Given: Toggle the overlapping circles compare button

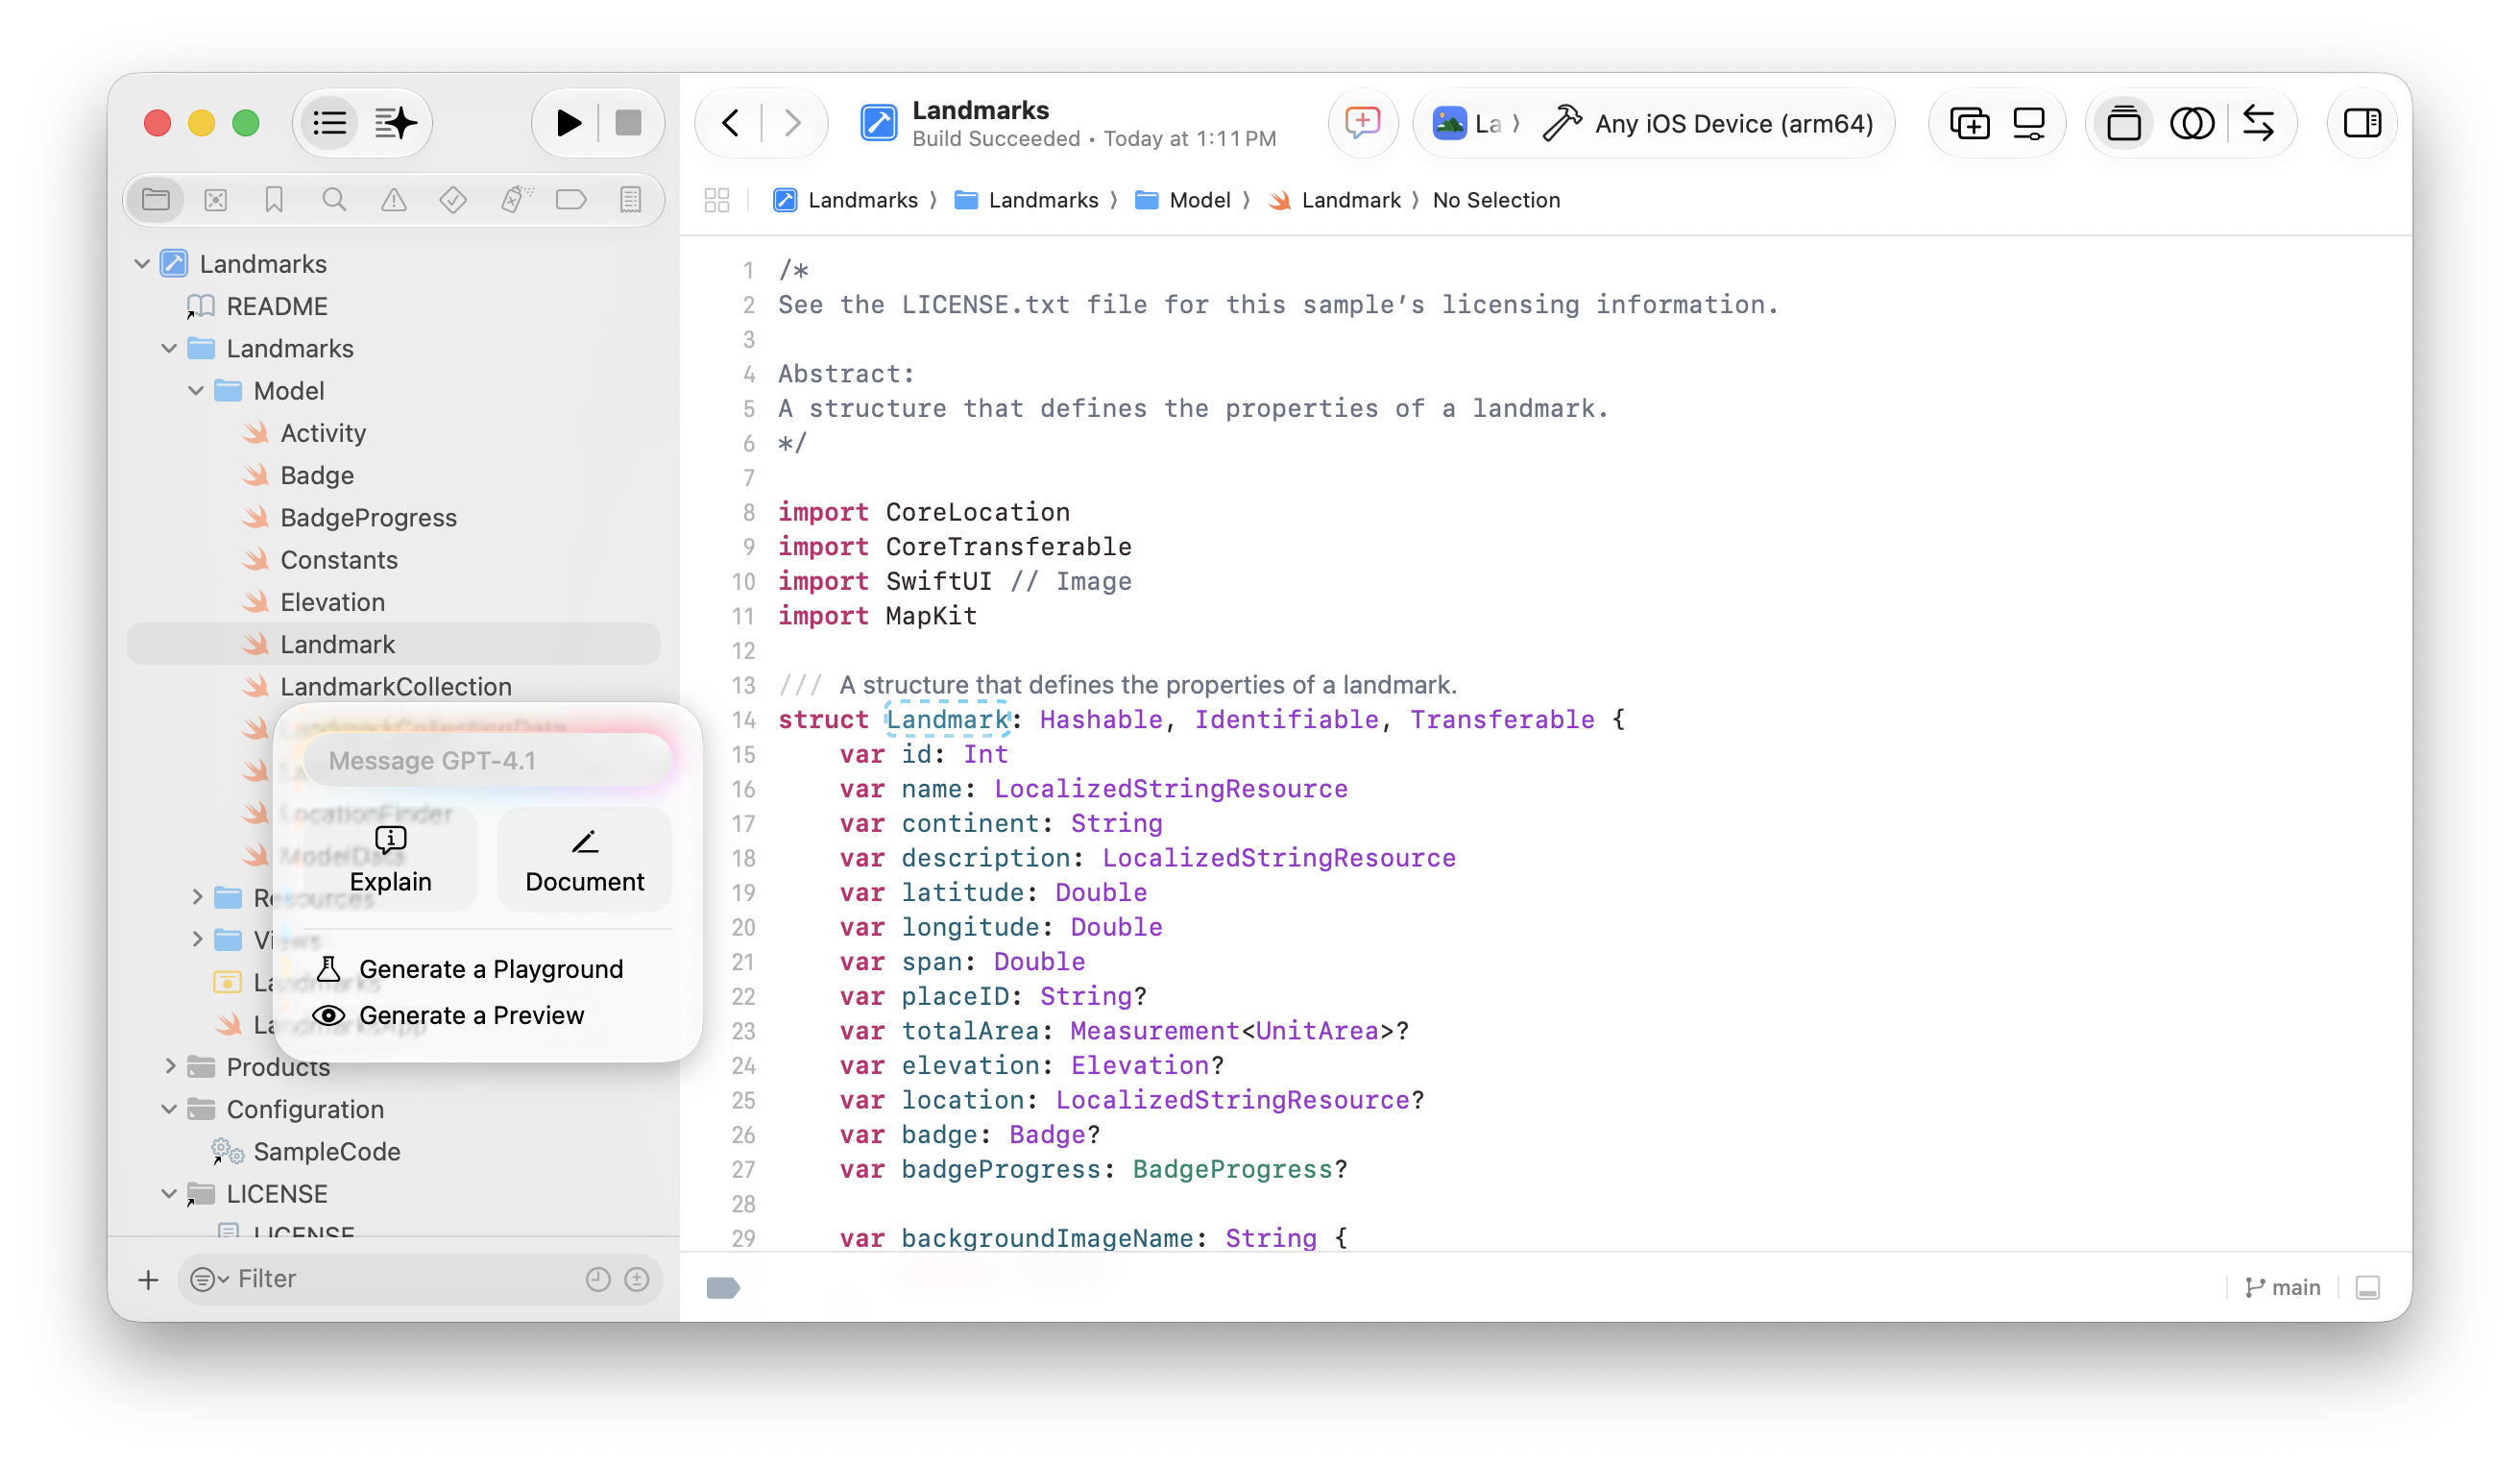Looking at the screenshot, I should pyautogui.click(x=2191, y=123).
